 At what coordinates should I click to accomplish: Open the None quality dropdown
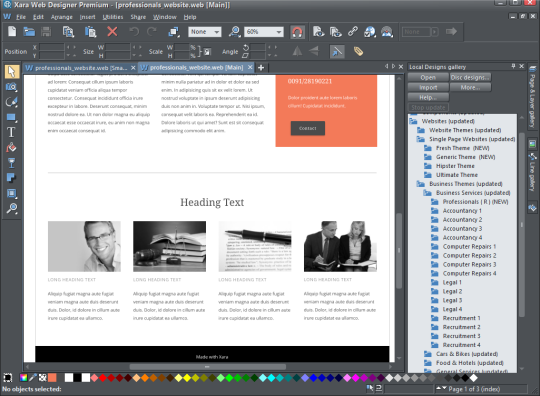(x=205, y=32)
